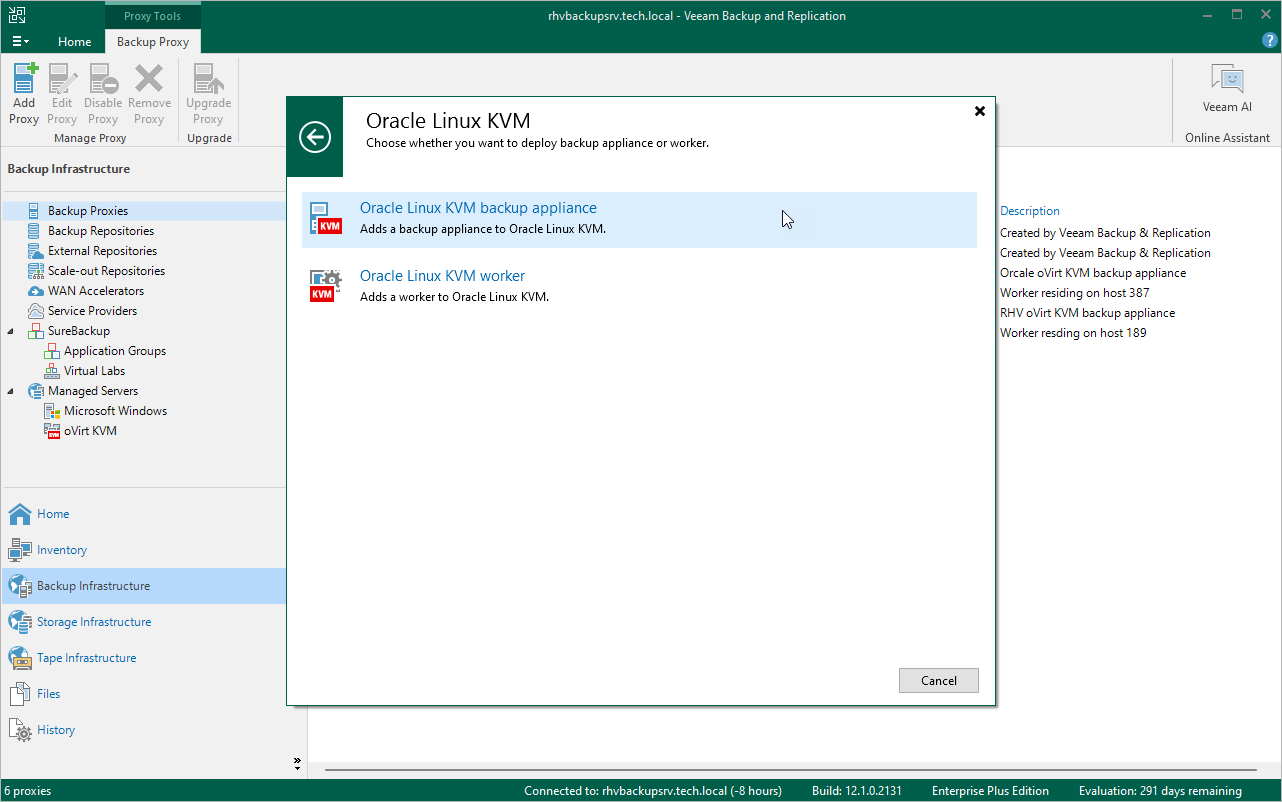Open the main application menu dropdown
Screen dimensions: 1282x802
(x=21, y=41)
